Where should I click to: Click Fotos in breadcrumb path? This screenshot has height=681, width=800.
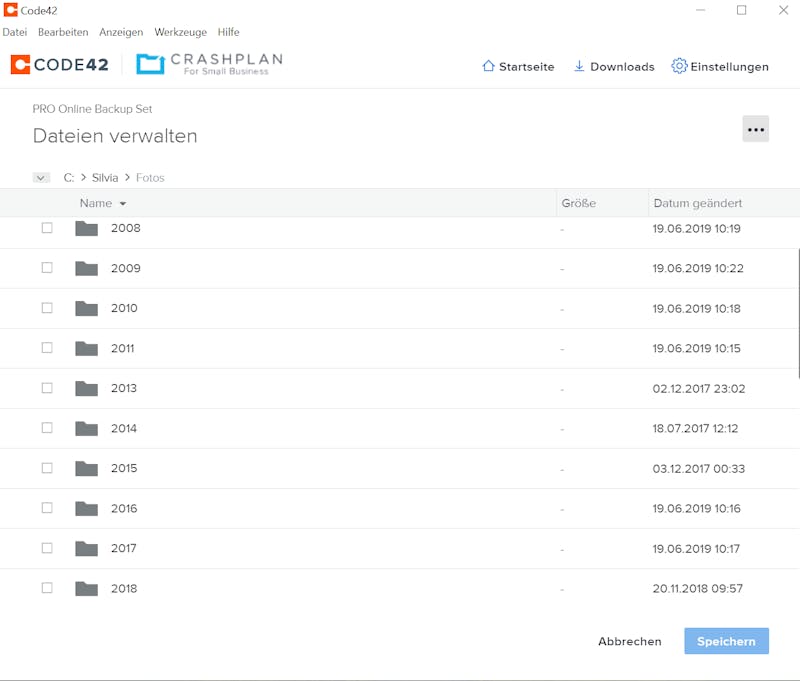pyautogui.click(x=150, y=178)
